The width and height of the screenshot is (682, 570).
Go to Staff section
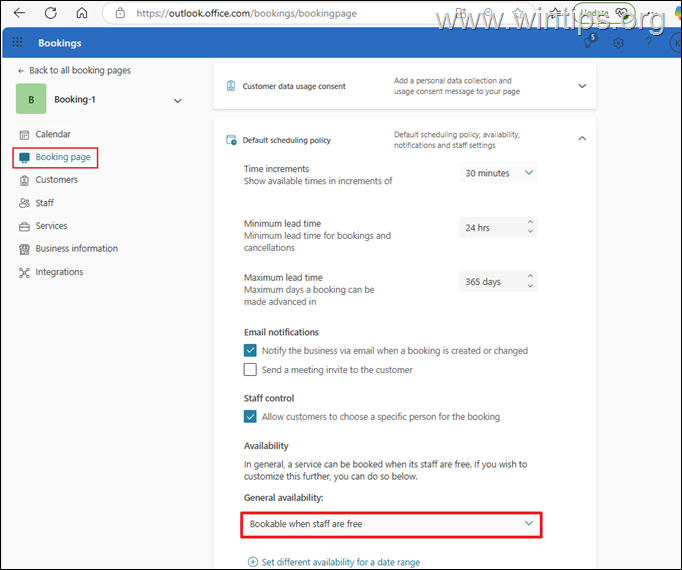click(44, 203)
